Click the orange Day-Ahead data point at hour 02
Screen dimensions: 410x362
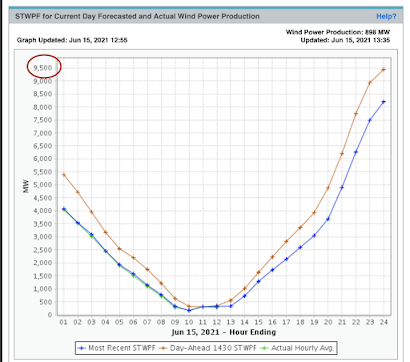[x=78, y=192]
